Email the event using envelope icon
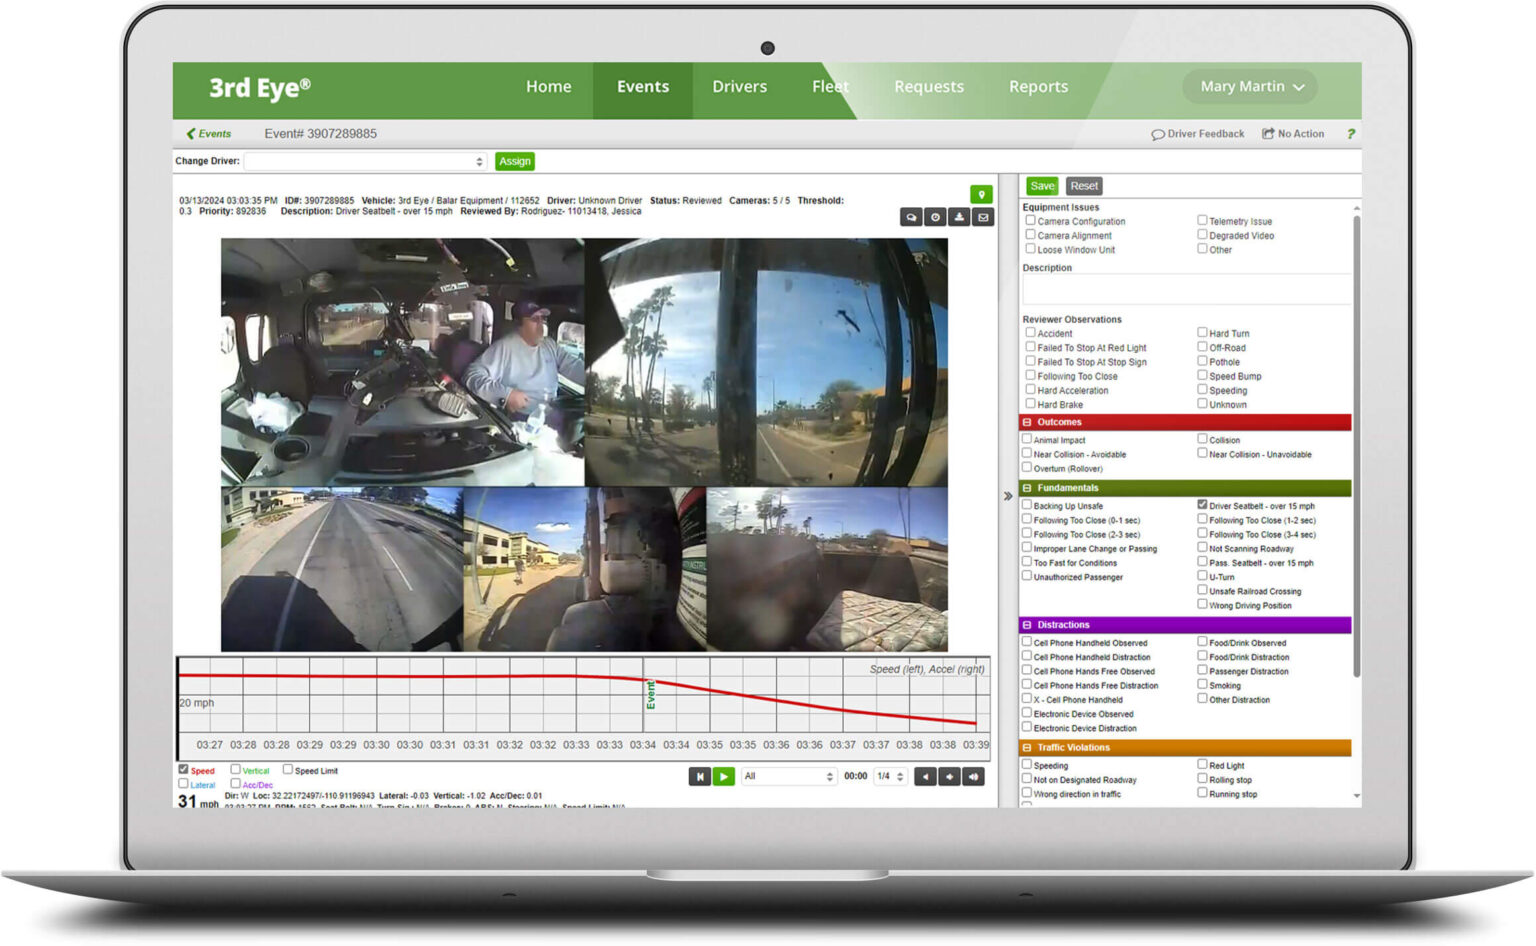 [x=983, y=217]
